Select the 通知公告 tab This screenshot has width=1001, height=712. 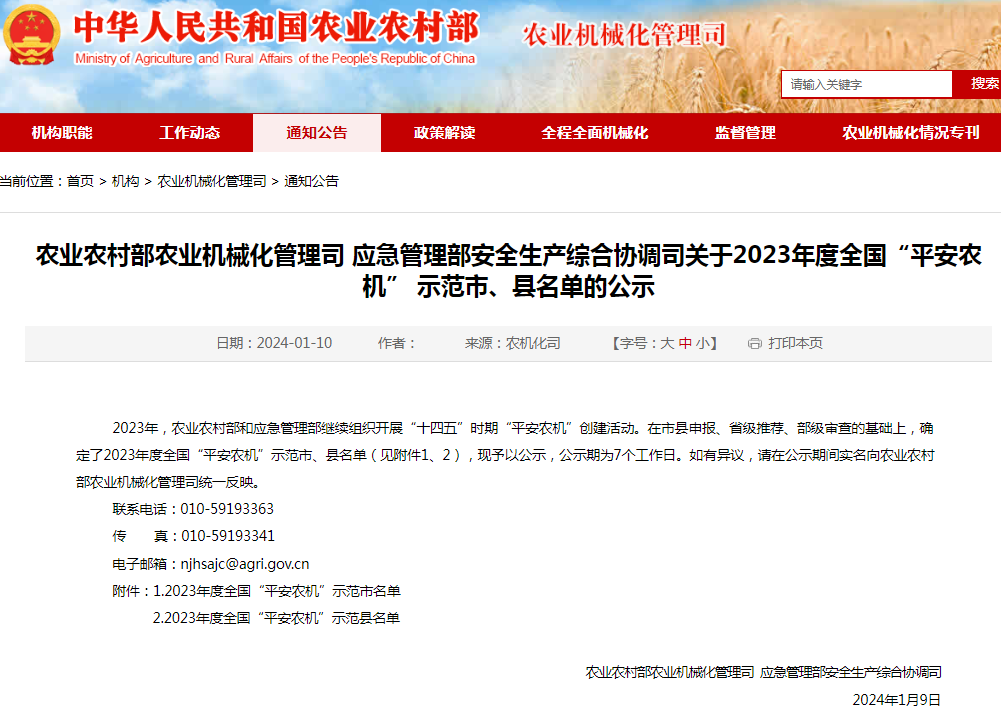point(317,133)
